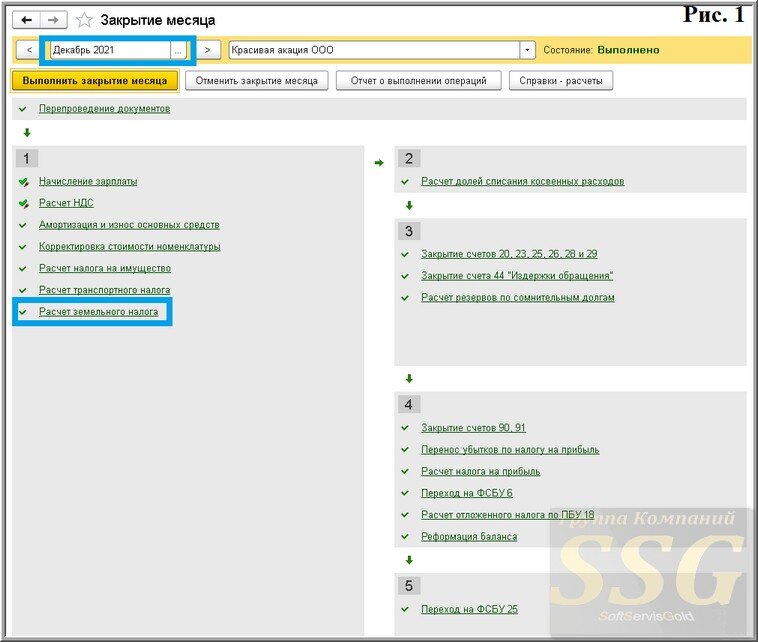The height and width of the screenshot is (642, 758).
Task: Click checkmark beside Закрытие счета 44
Action: coord(405,276)
